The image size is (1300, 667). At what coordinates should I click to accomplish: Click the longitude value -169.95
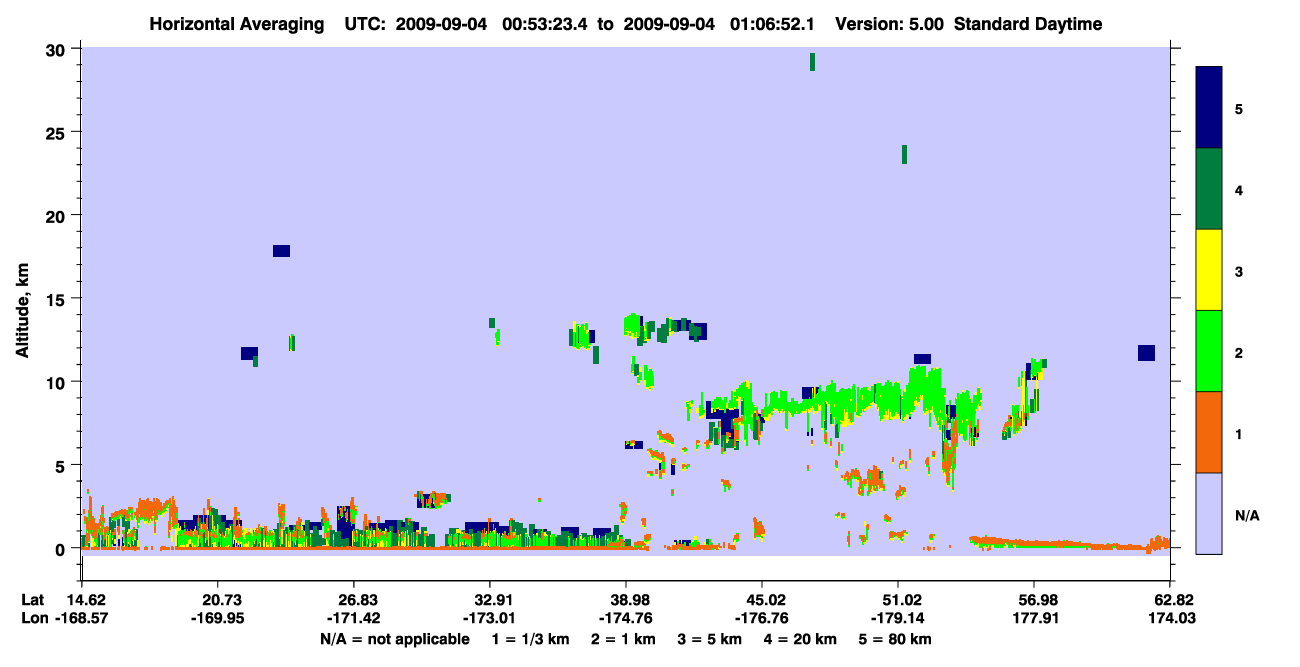coord(218,618)
